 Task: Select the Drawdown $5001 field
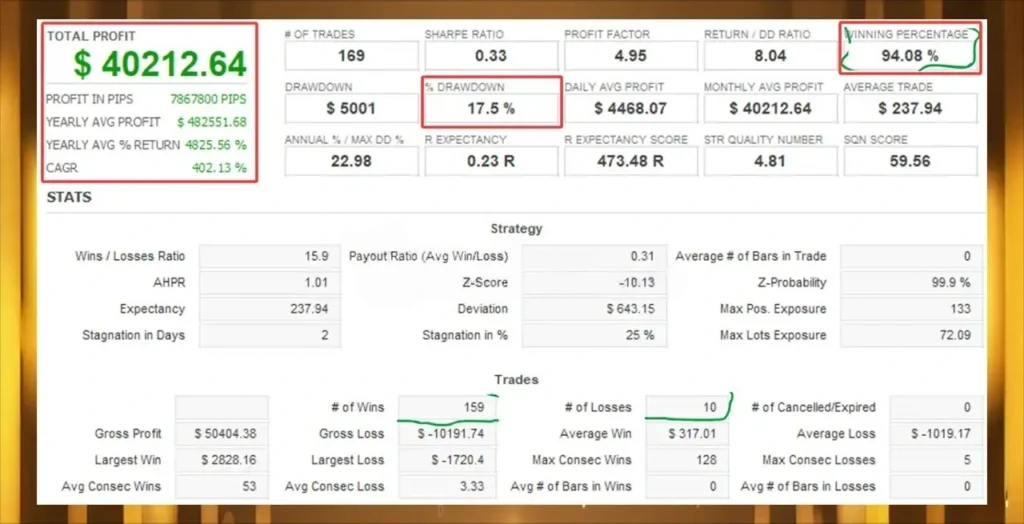point(351,108)
